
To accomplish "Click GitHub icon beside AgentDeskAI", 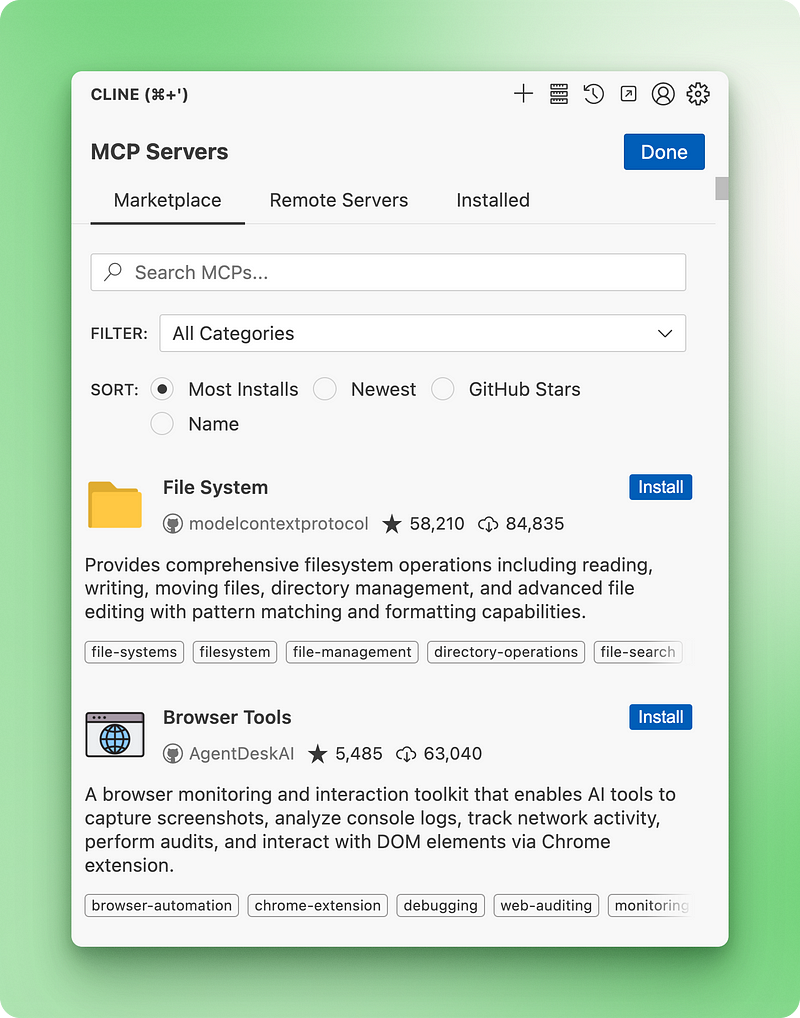I will [x=173, y=754].
